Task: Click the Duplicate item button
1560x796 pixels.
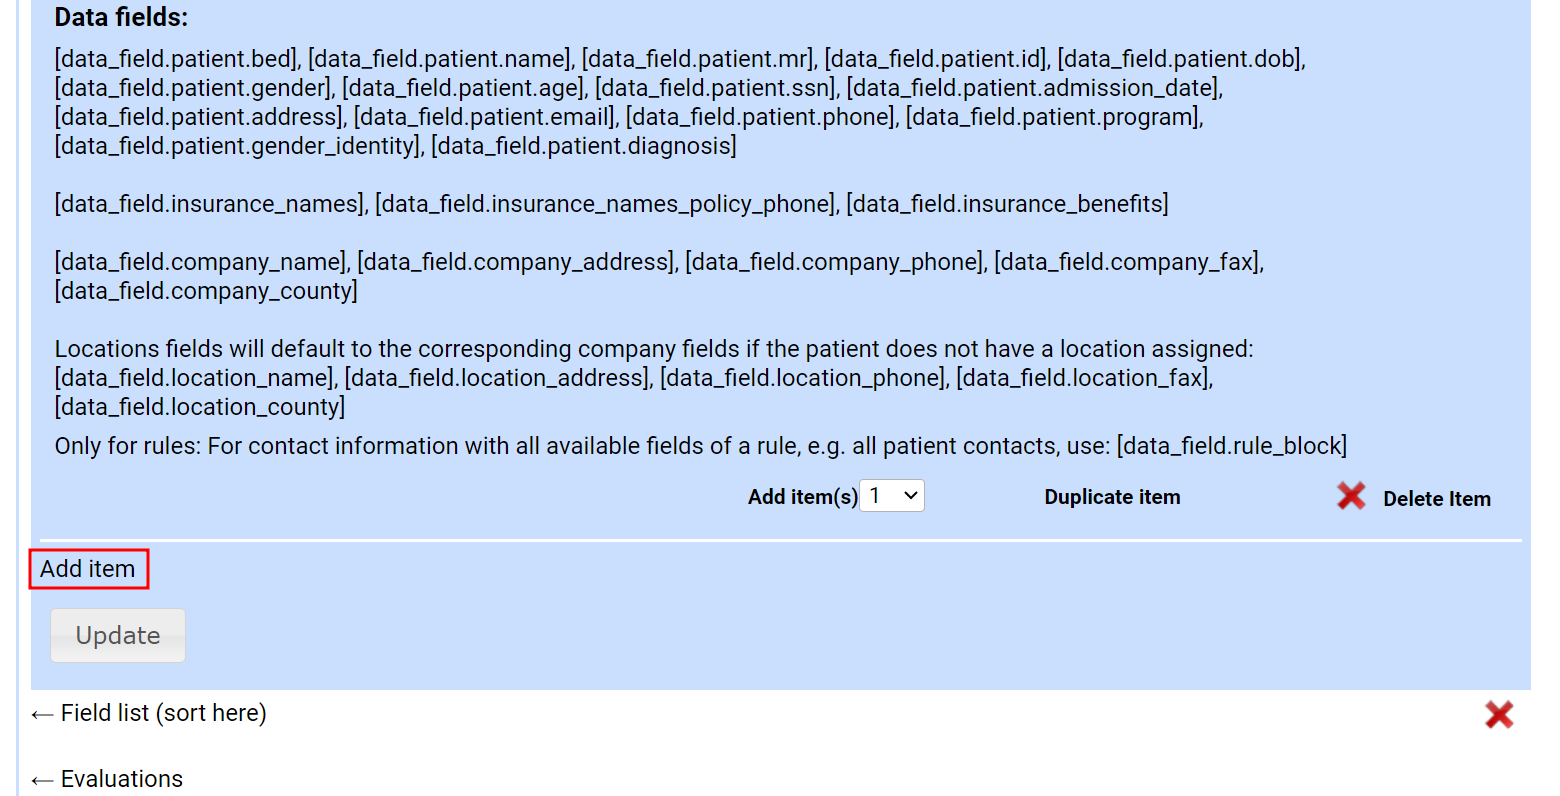Action: pyautogui.click(x=1112, y=497)
